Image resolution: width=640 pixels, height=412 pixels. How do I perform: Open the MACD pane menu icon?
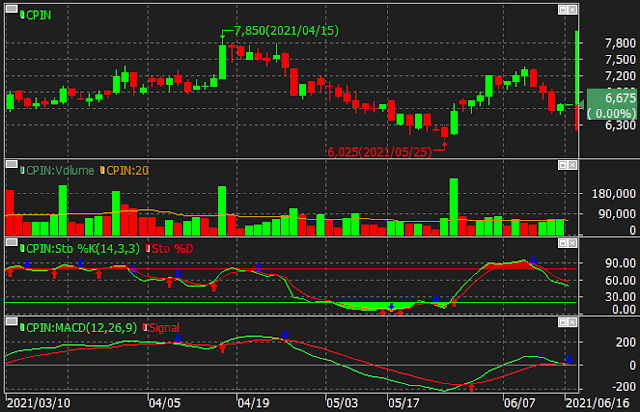click(x=12, y=321)
